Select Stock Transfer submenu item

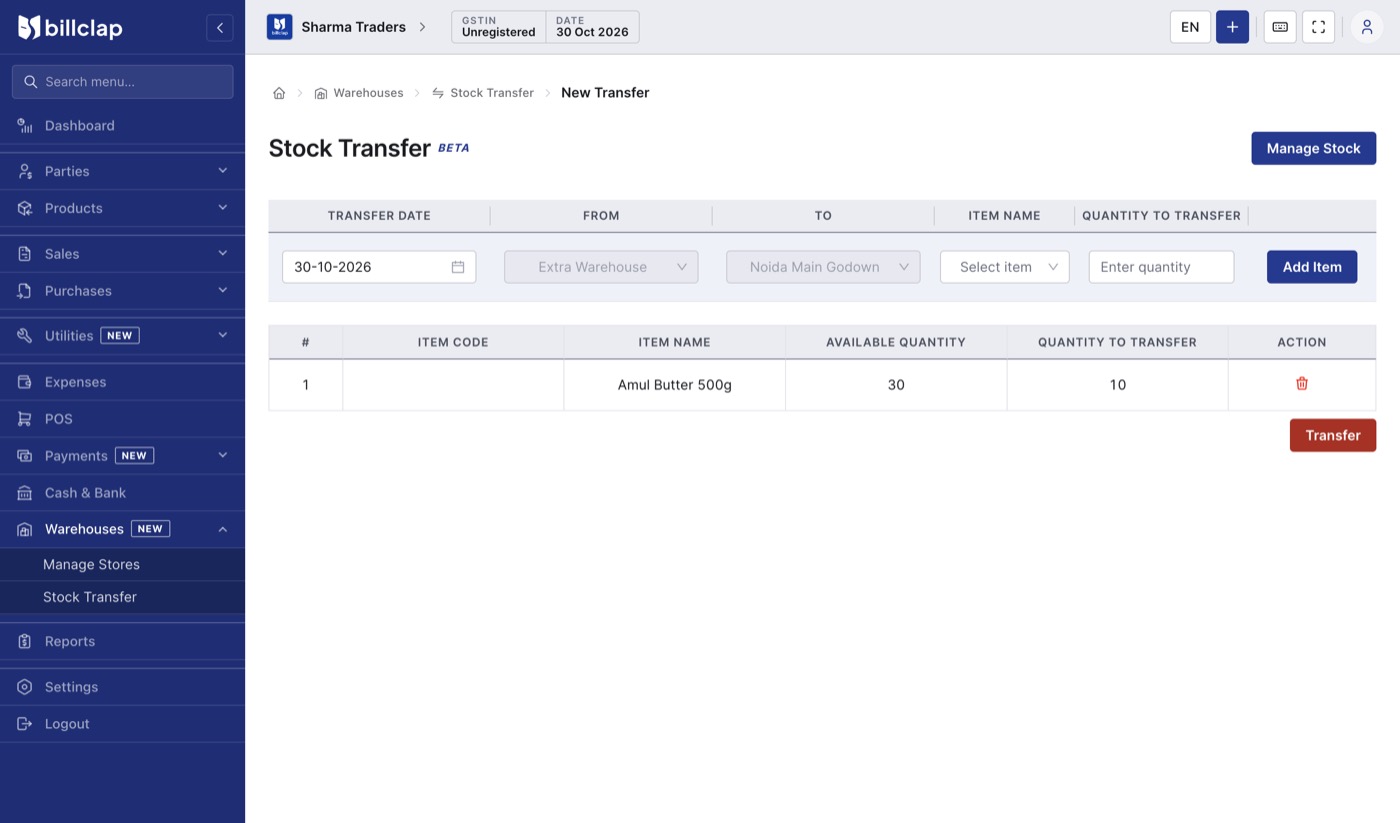point(122,597)
